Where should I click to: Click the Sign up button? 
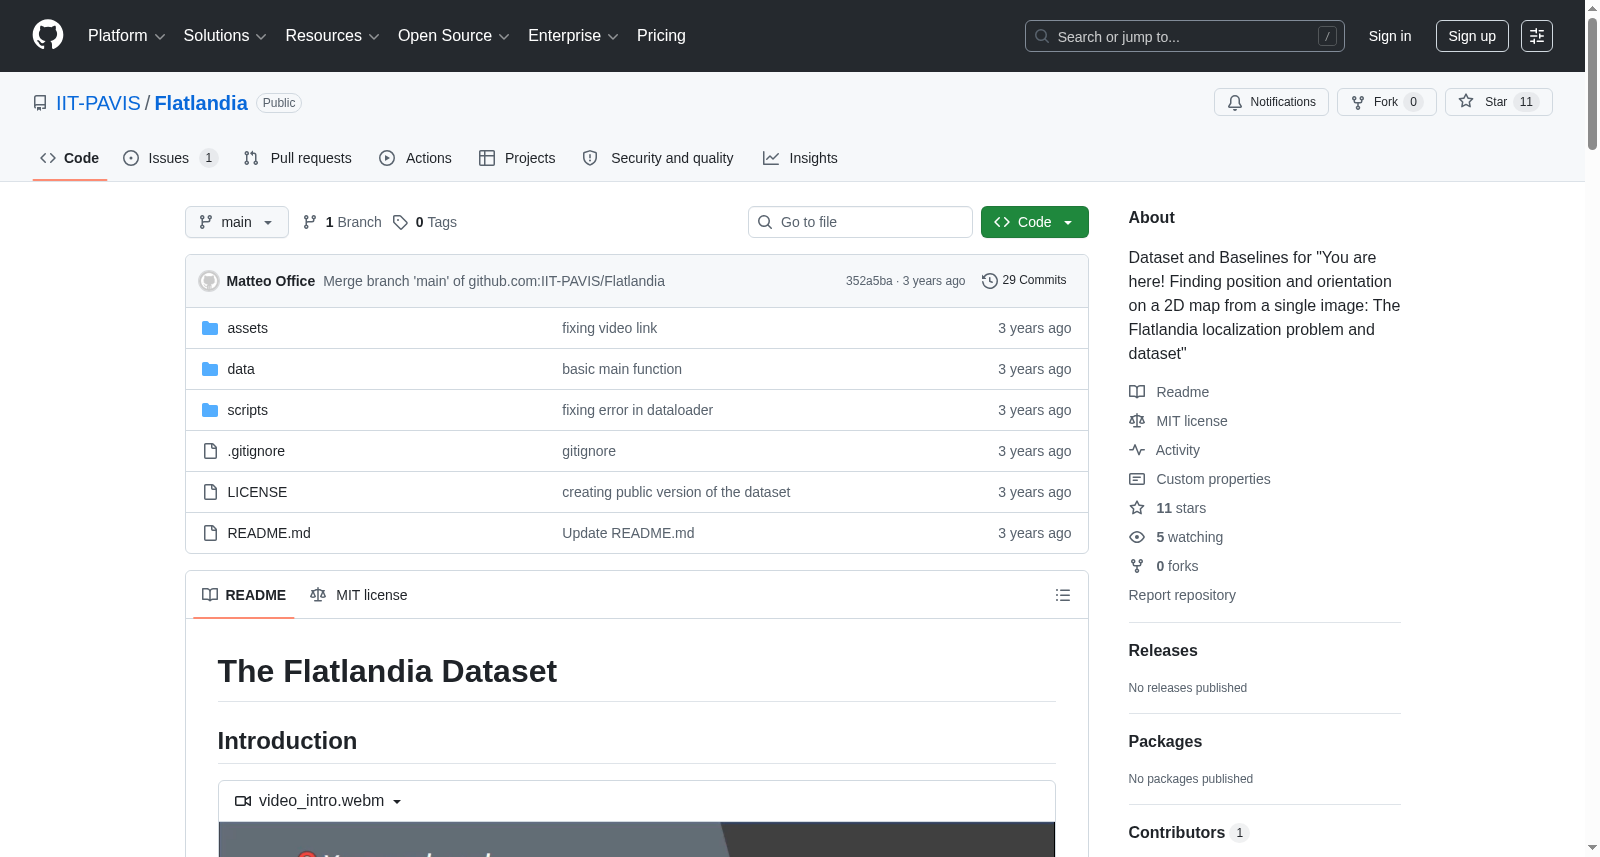(1472, 36)
